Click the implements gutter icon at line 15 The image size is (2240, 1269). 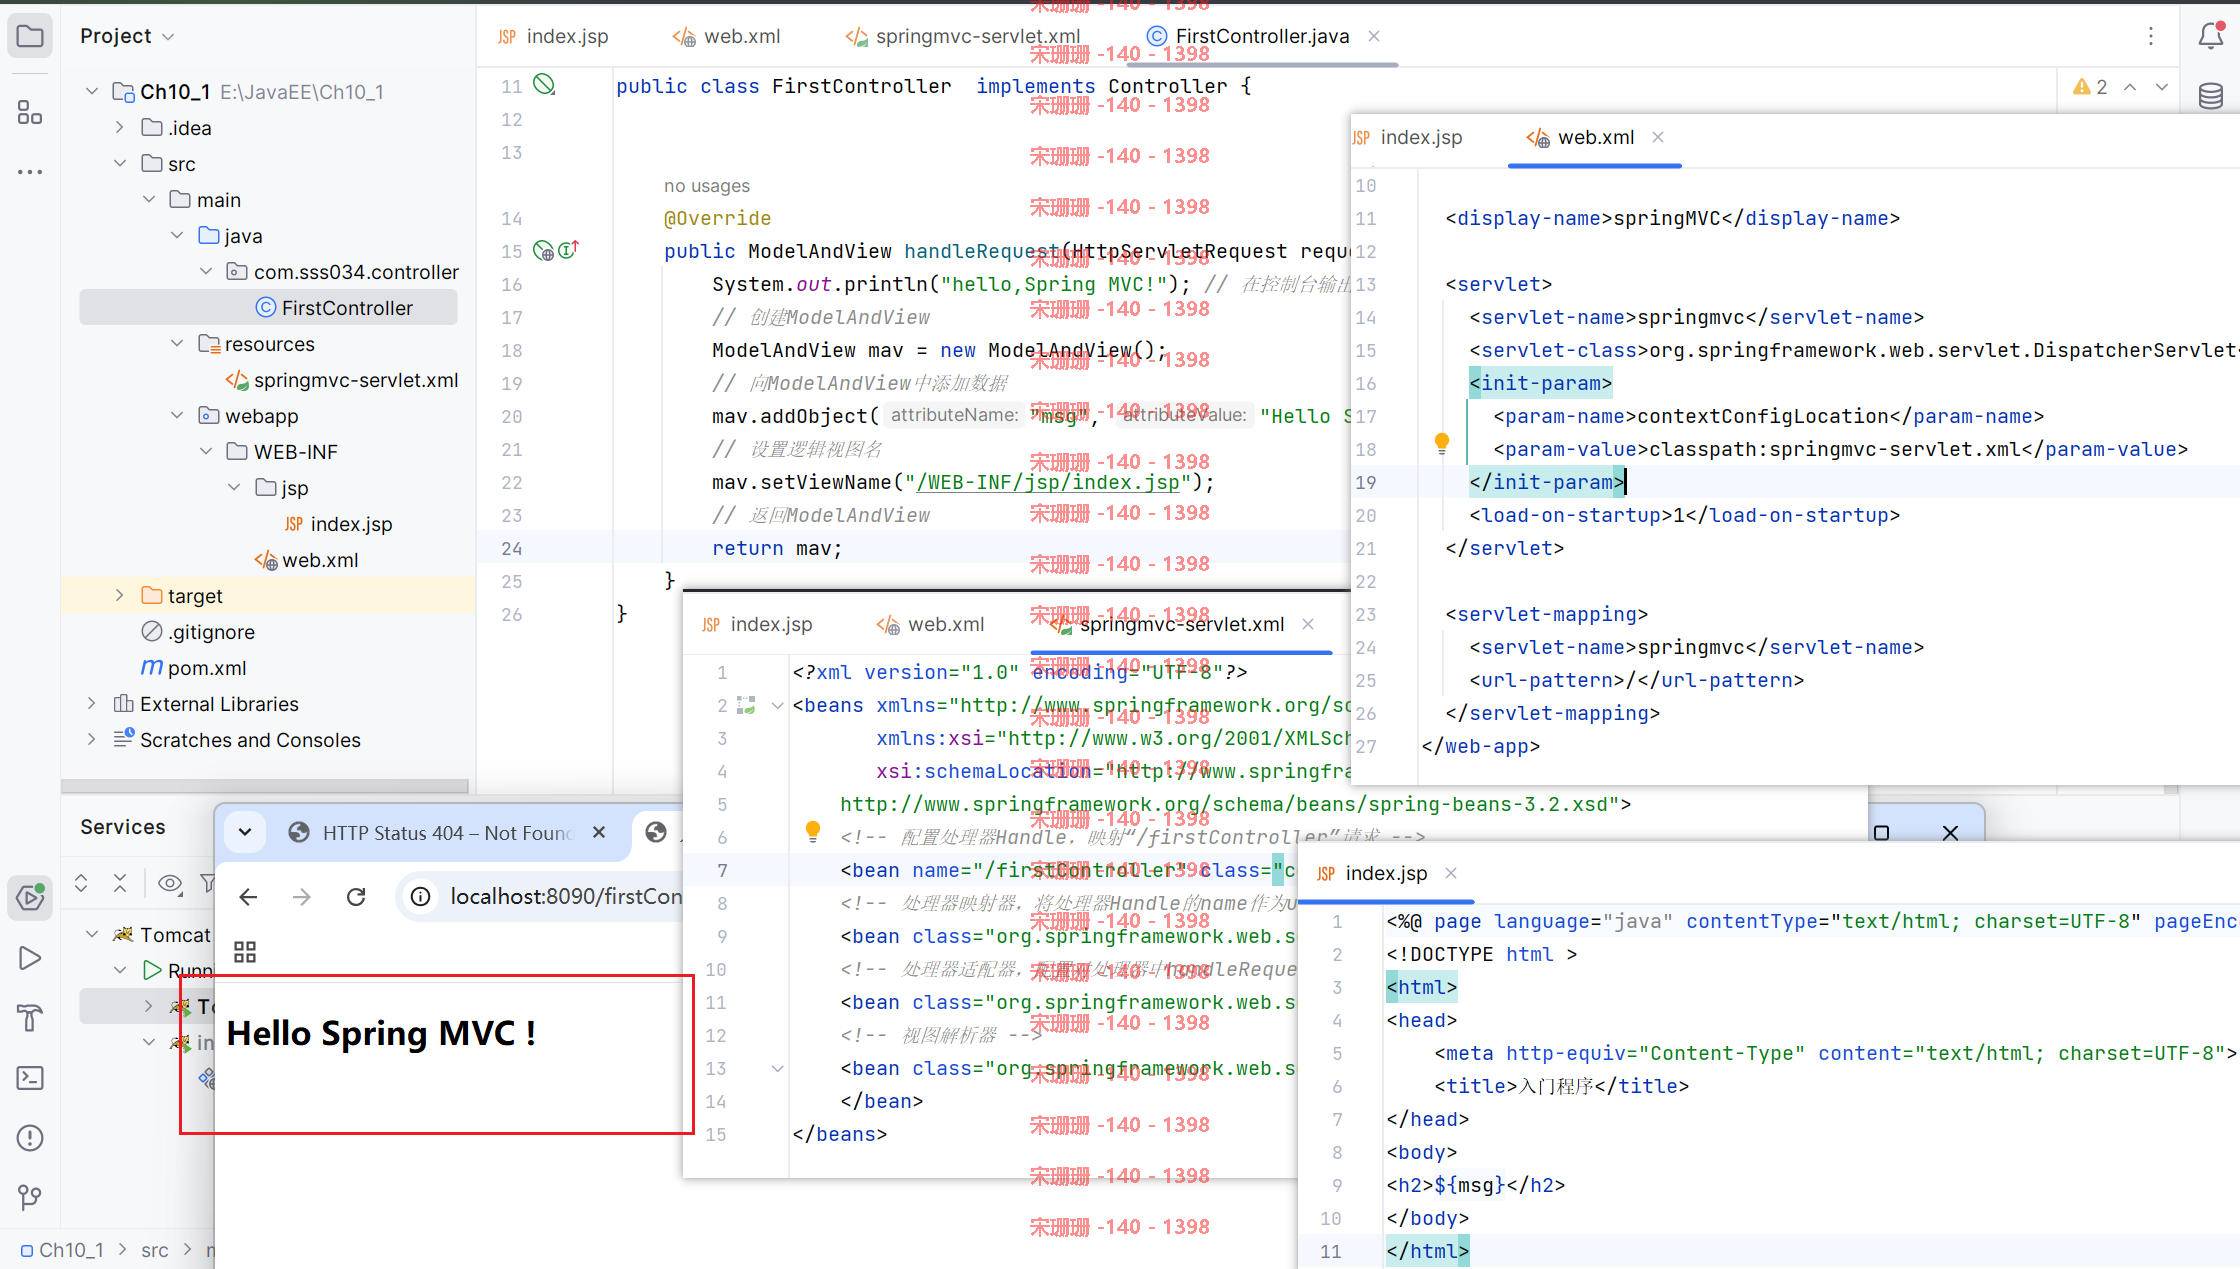(x=568, y=250)
